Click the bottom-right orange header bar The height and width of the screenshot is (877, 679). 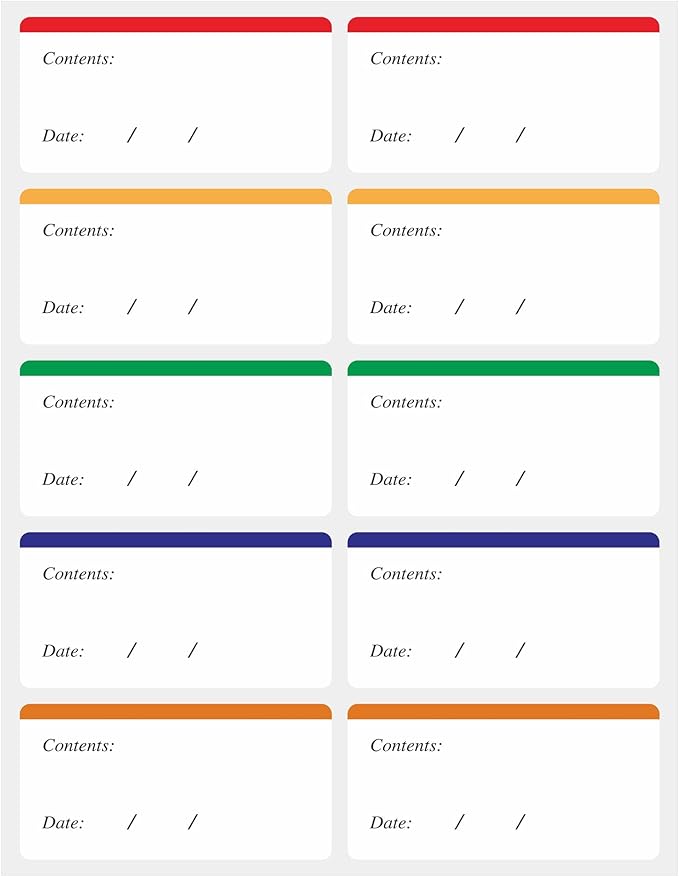point(503,711)
